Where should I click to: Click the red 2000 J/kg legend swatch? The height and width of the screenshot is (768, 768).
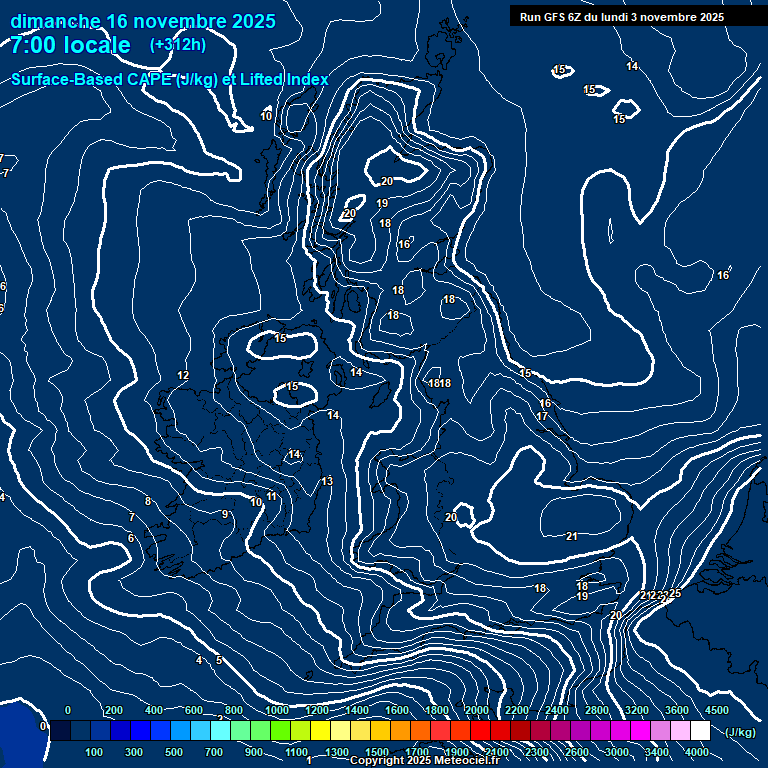tap(480, 731)
